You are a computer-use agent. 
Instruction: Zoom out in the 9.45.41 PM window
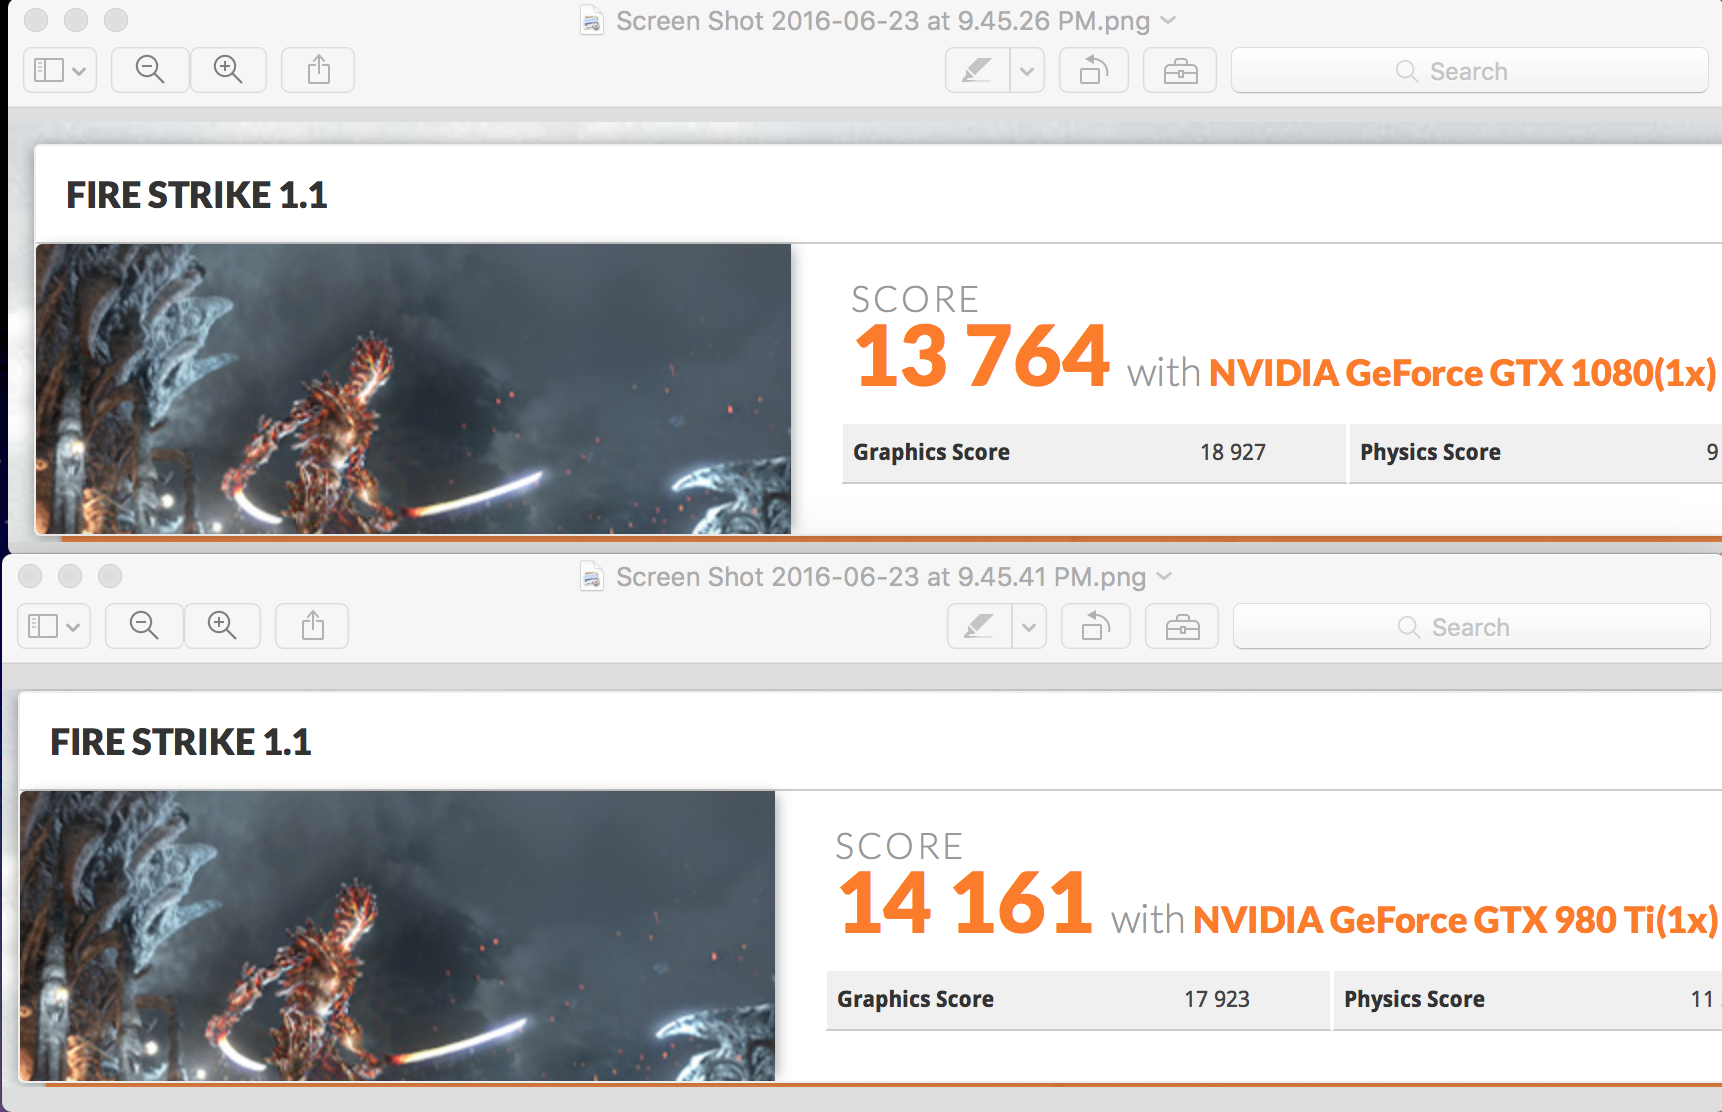click(144, 626)
